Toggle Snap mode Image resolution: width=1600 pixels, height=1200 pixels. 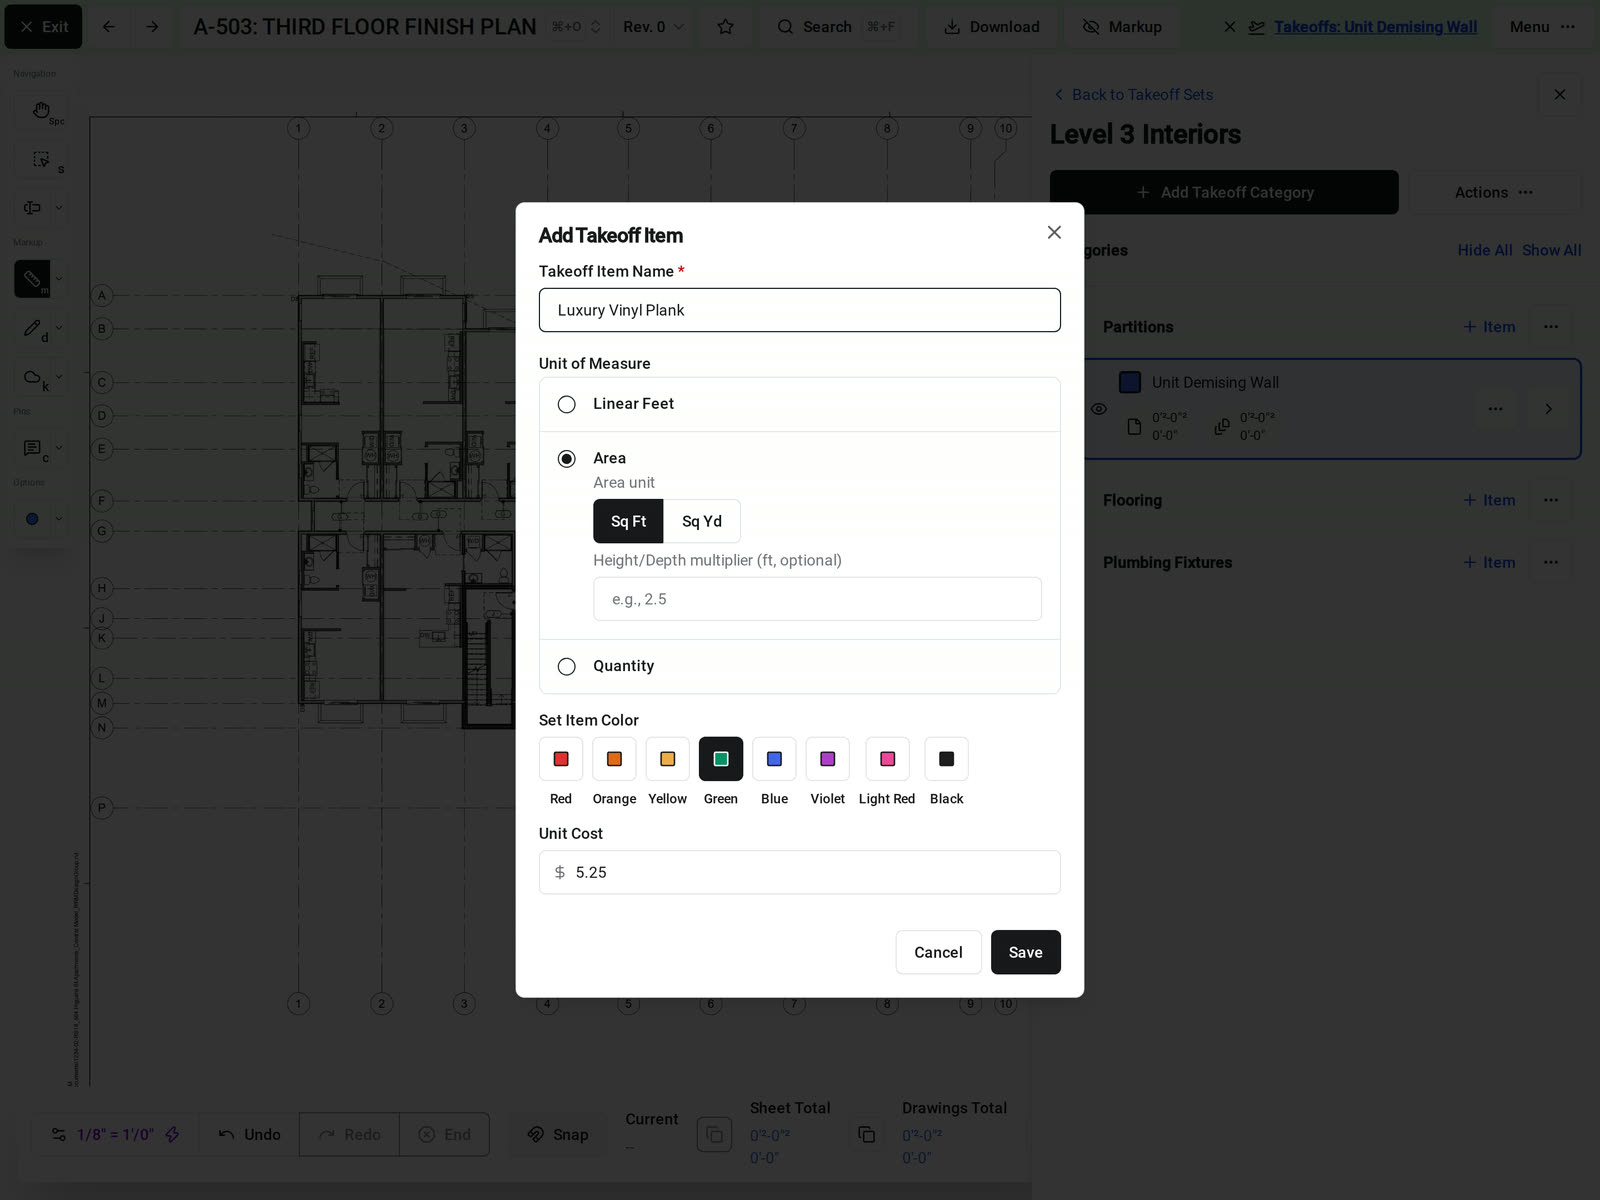click(x=558, y=1134)
